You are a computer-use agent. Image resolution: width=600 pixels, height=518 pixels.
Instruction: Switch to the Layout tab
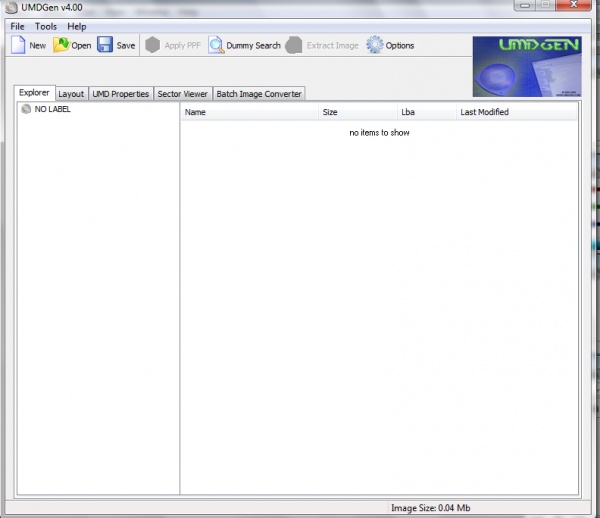[x=71, y=94]
